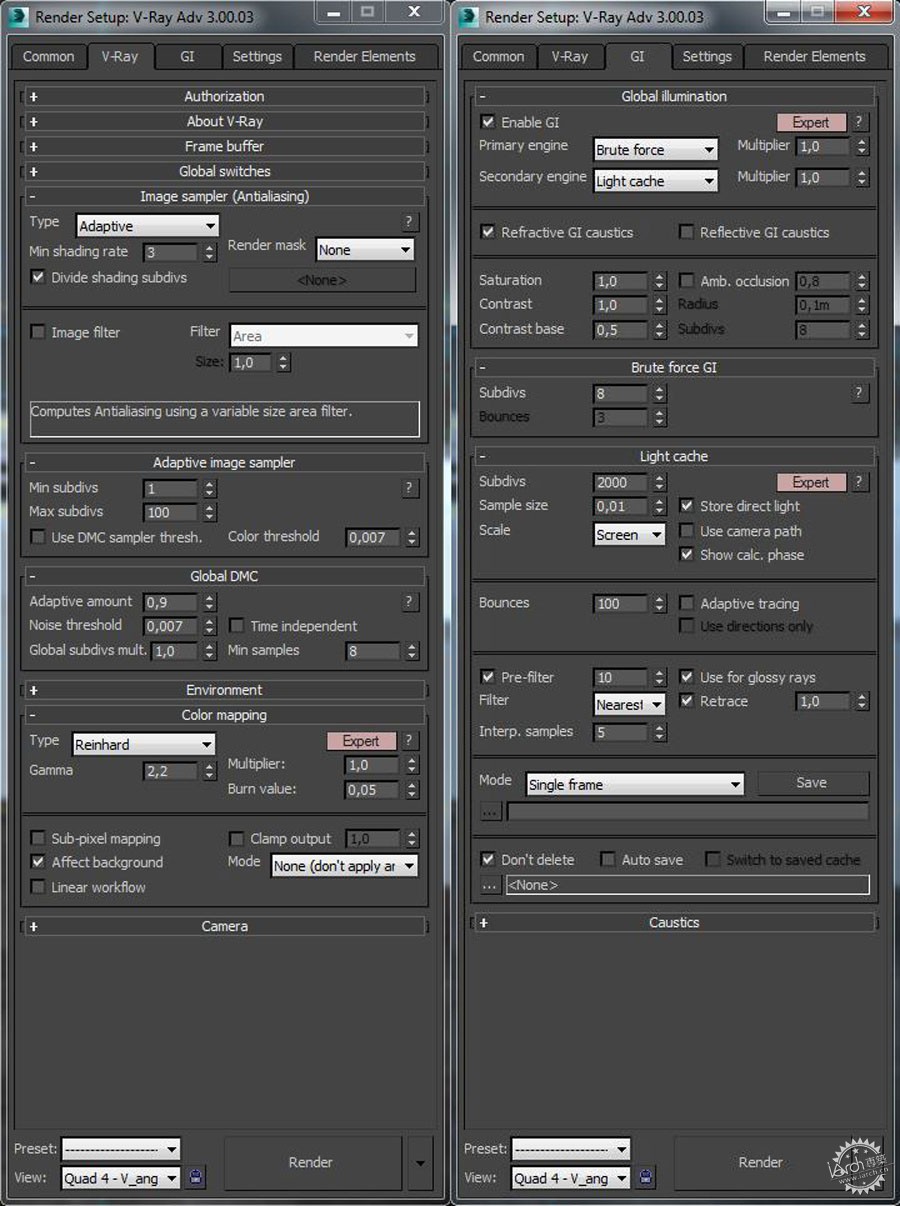Click the Gamma spinner arrows

(209, 771)
